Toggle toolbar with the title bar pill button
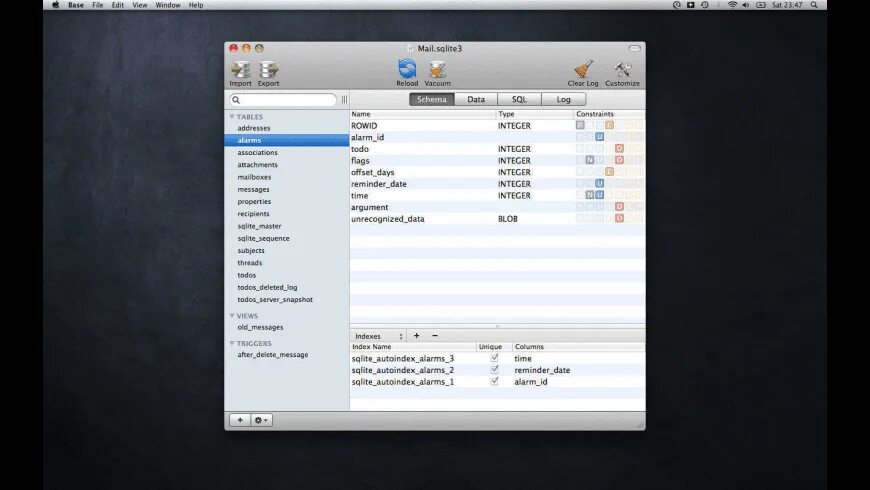This screenshot has height=490, width=870. tap(634, 48)
